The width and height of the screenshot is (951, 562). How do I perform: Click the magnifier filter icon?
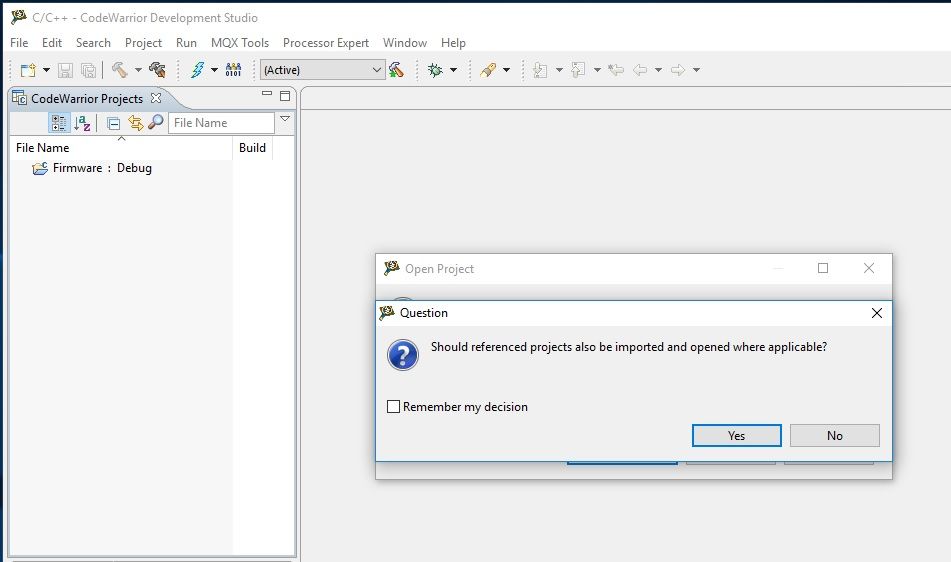156,122
